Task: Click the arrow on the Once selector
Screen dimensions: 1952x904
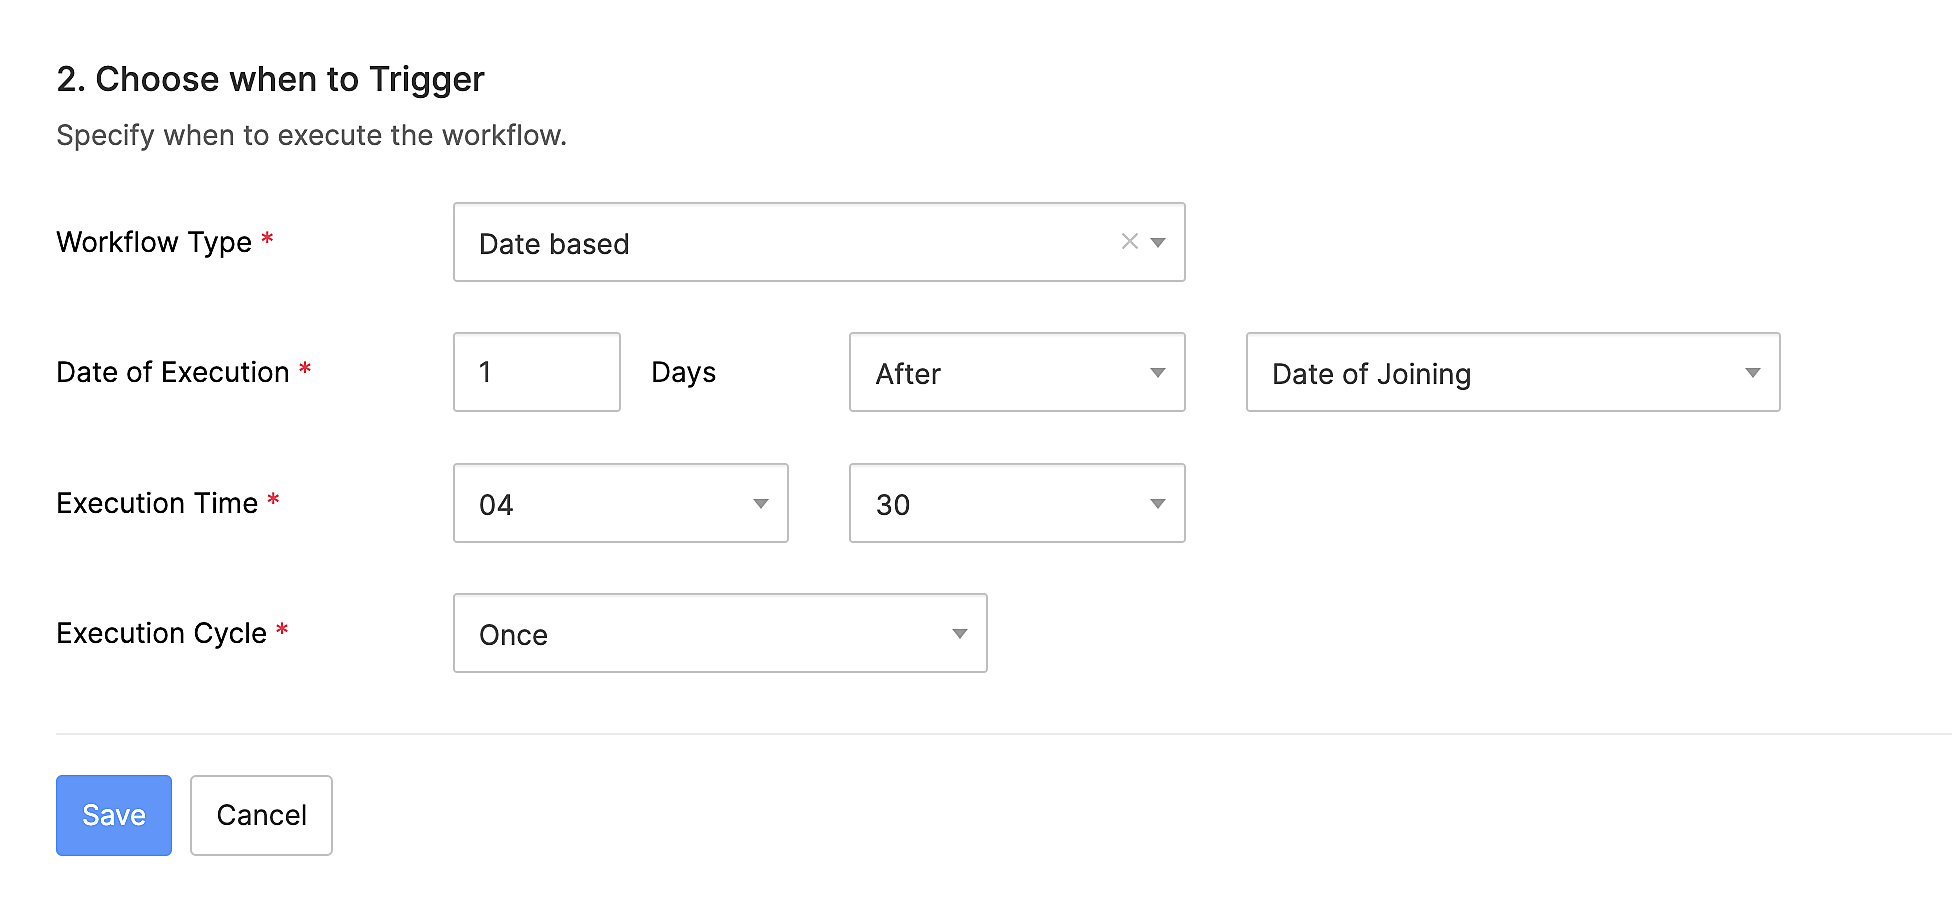Action: point(959,633)
